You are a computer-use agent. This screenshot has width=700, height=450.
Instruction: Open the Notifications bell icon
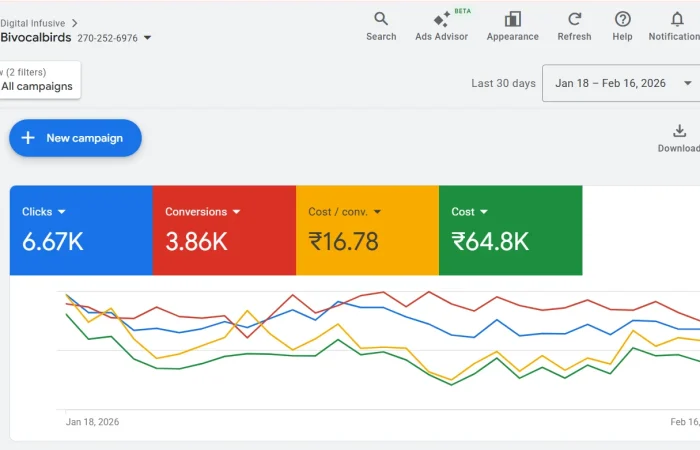tap(677, 19)
